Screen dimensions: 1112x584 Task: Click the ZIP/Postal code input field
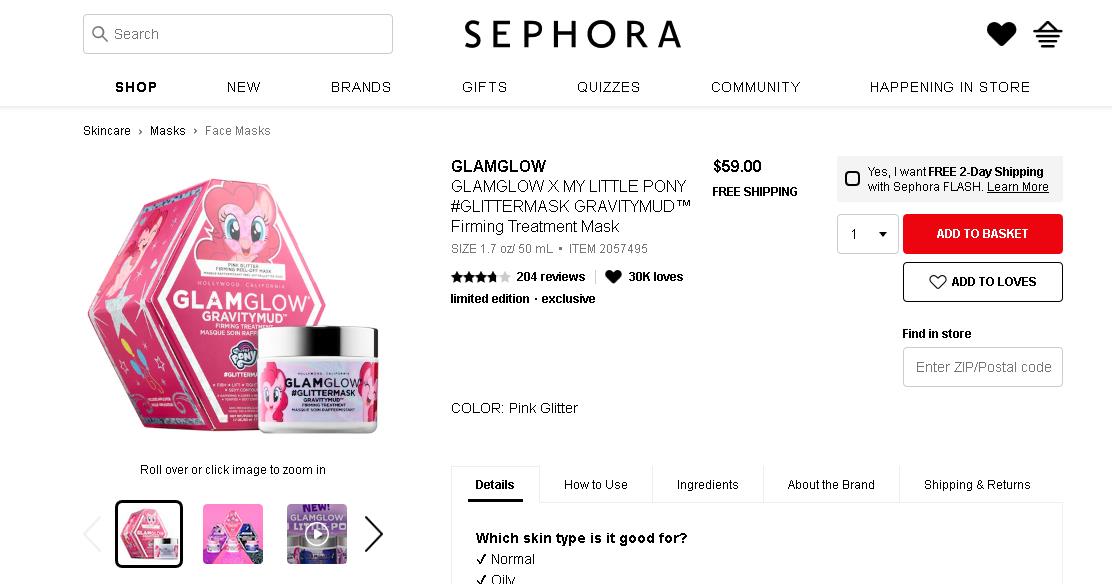pyautogui.click(x=982, y=367)
